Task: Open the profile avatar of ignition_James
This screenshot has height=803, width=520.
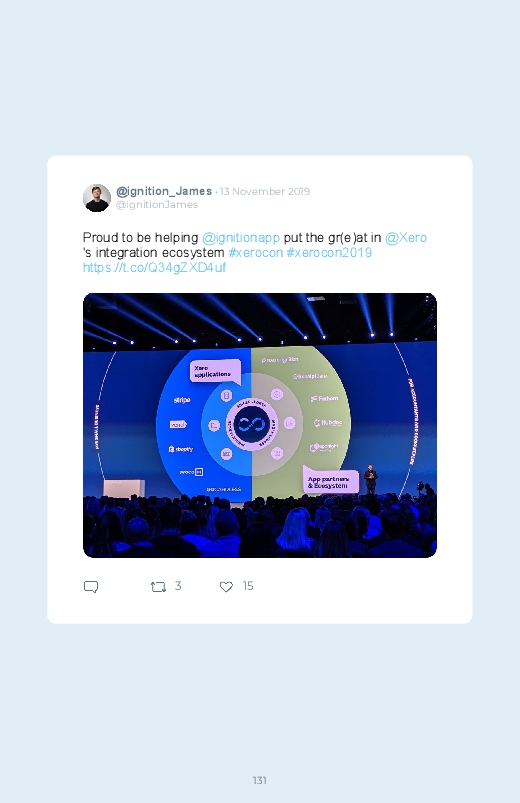Action: click(97, 198)
